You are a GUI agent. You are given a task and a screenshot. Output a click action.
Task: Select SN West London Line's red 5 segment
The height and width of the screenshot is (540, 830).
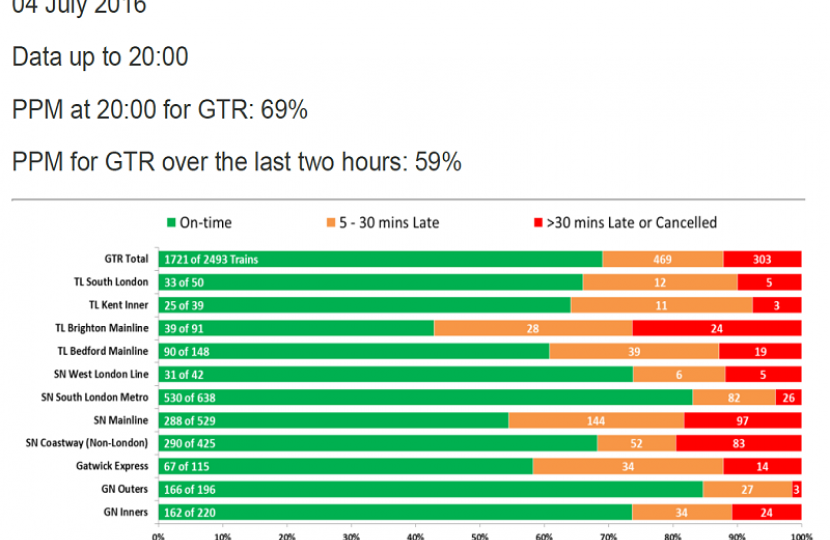coord(763,374)
